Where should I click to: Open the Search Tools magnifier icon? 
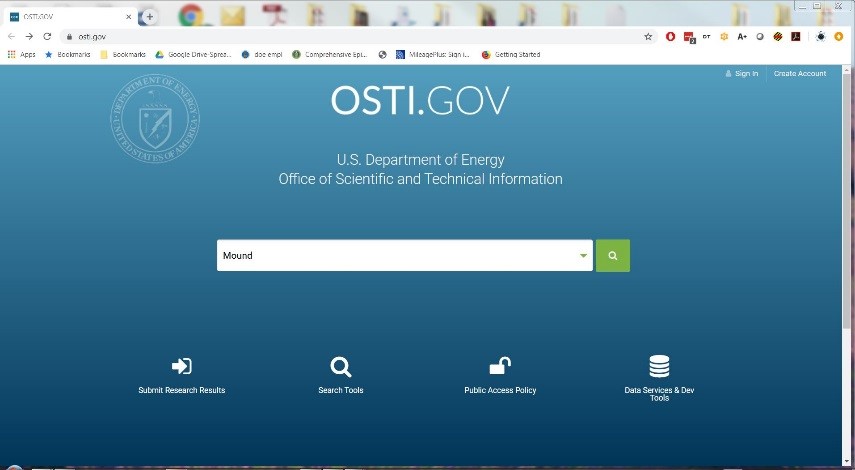pos(341,366)
